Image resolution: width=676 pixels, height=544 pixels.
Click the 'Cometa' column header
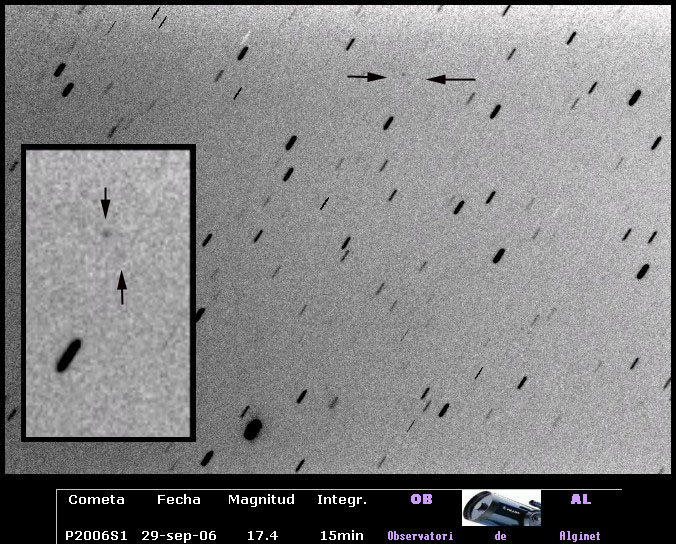pos(97,500)
